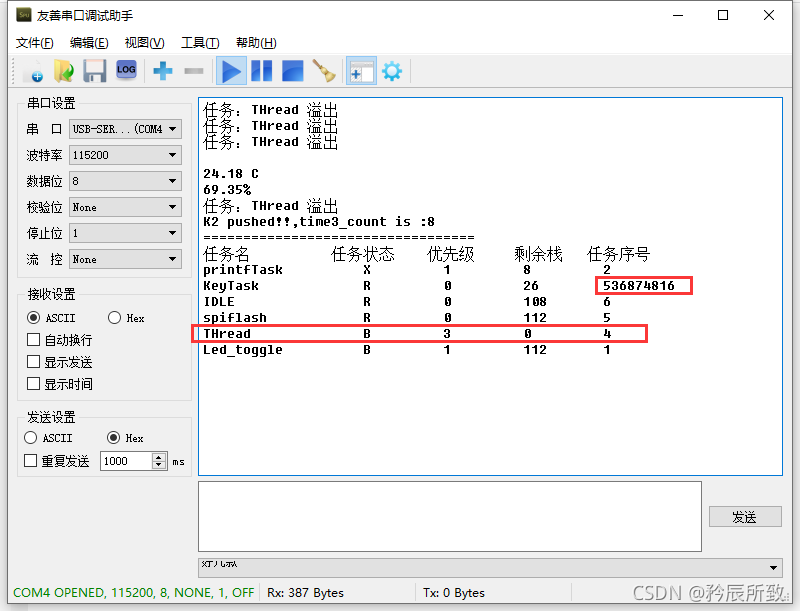Enable 自动换行 checkbox
800x611 pixels.
[x=33, y=340]
